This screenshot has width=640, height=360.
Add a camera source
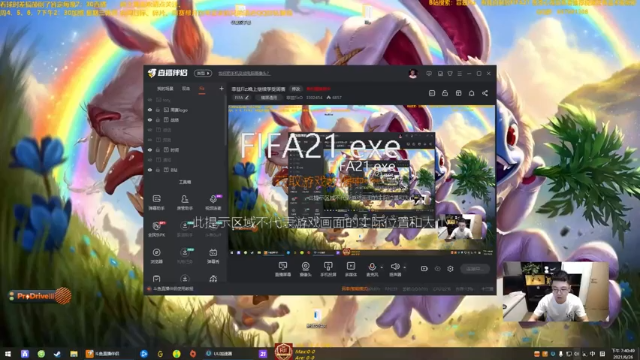[305, 269]
